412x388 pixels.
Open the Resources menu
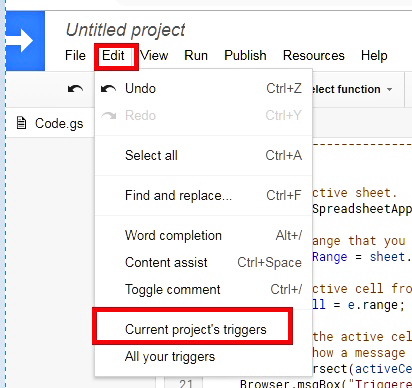pyautogui.click(x=314, y=55)
